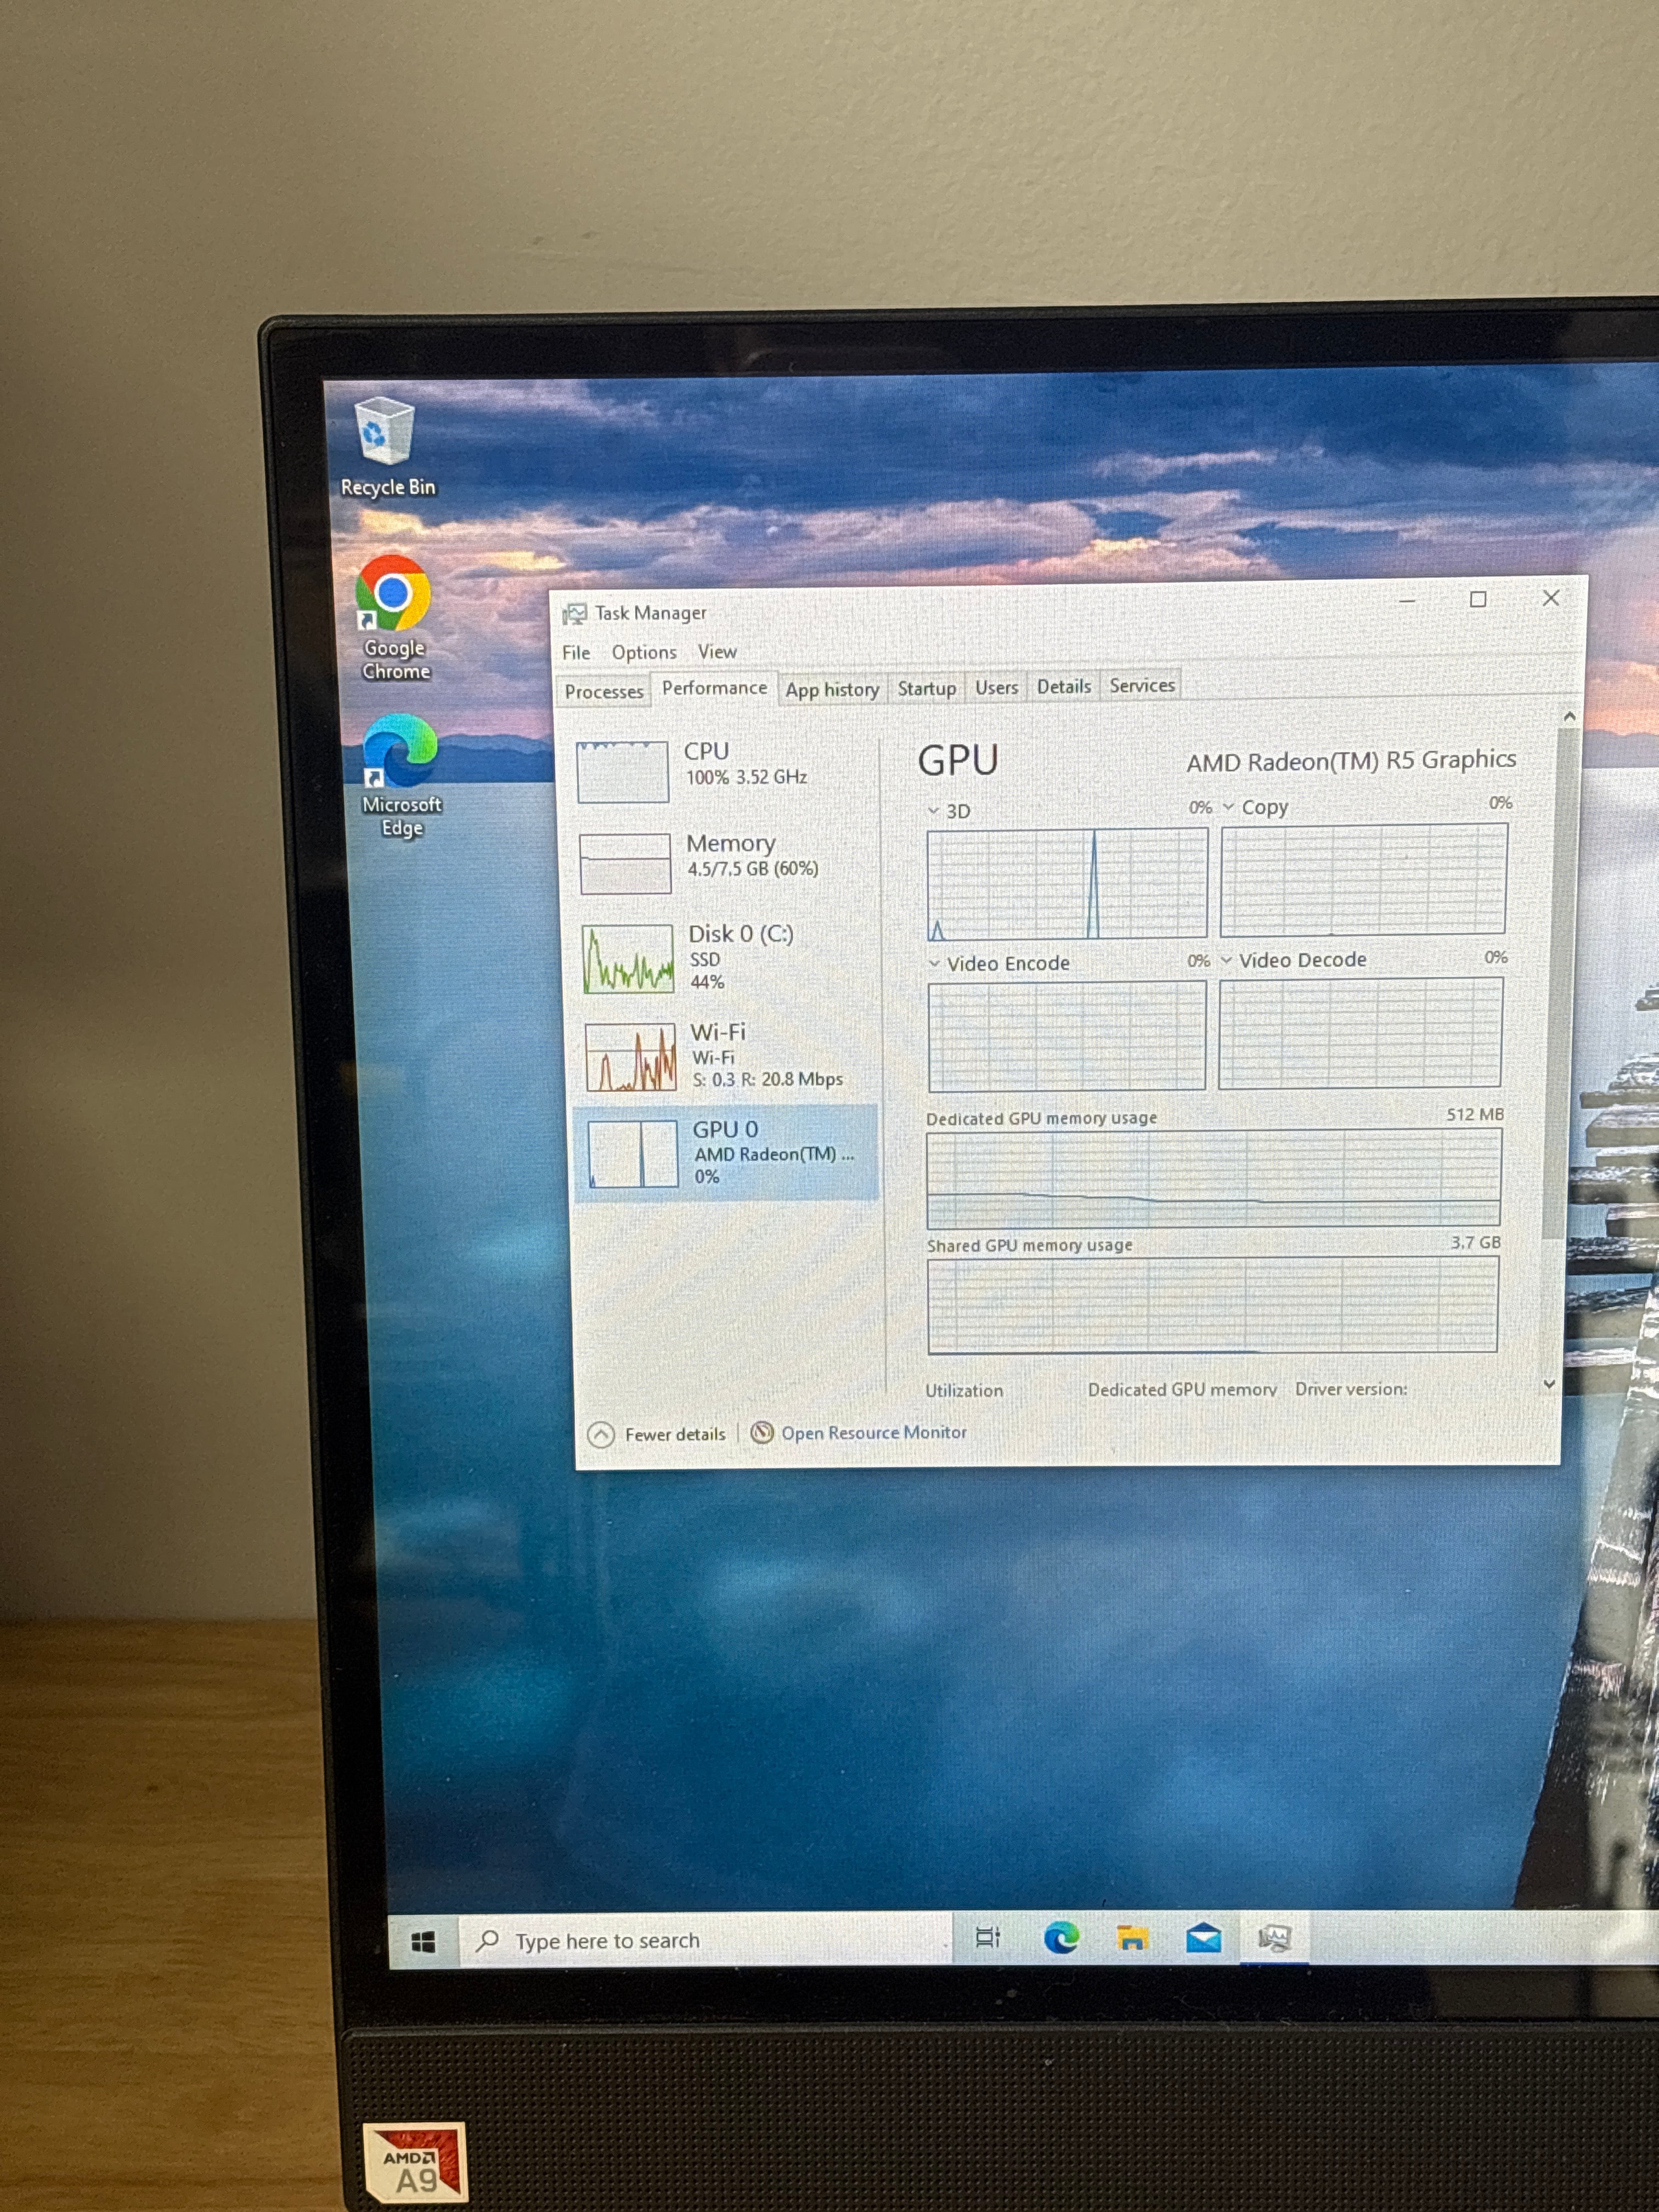1659x2212 pixels.
Task: Minimize the Task Manager window
Action: tap(1407, 600)
